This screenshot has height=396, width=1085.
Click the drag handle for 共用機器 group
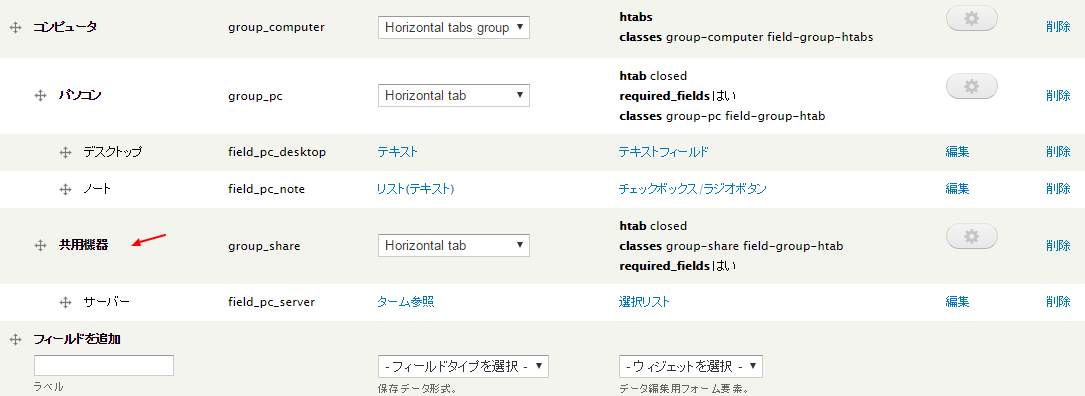pos(40,245)
